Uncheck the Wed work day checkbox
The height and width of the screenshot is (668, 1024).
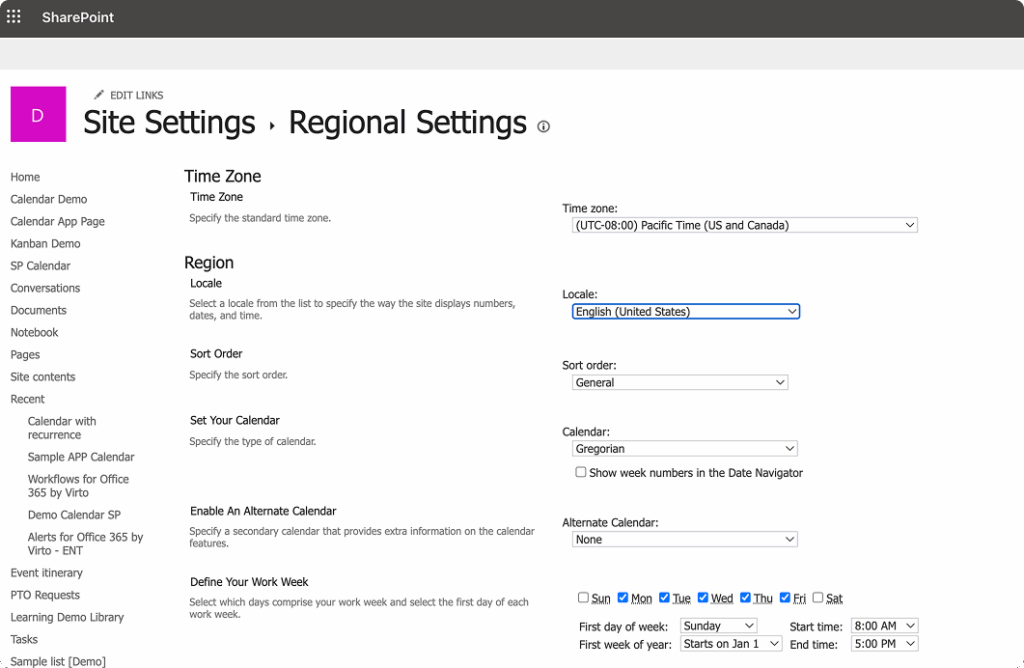703,598
